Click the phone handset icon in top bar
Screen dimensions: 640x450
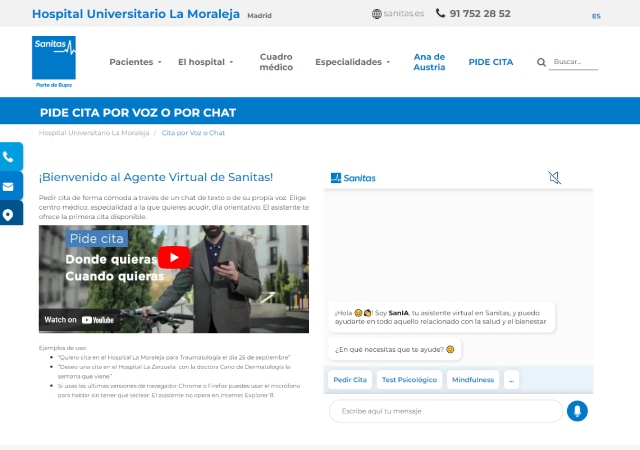440,13
